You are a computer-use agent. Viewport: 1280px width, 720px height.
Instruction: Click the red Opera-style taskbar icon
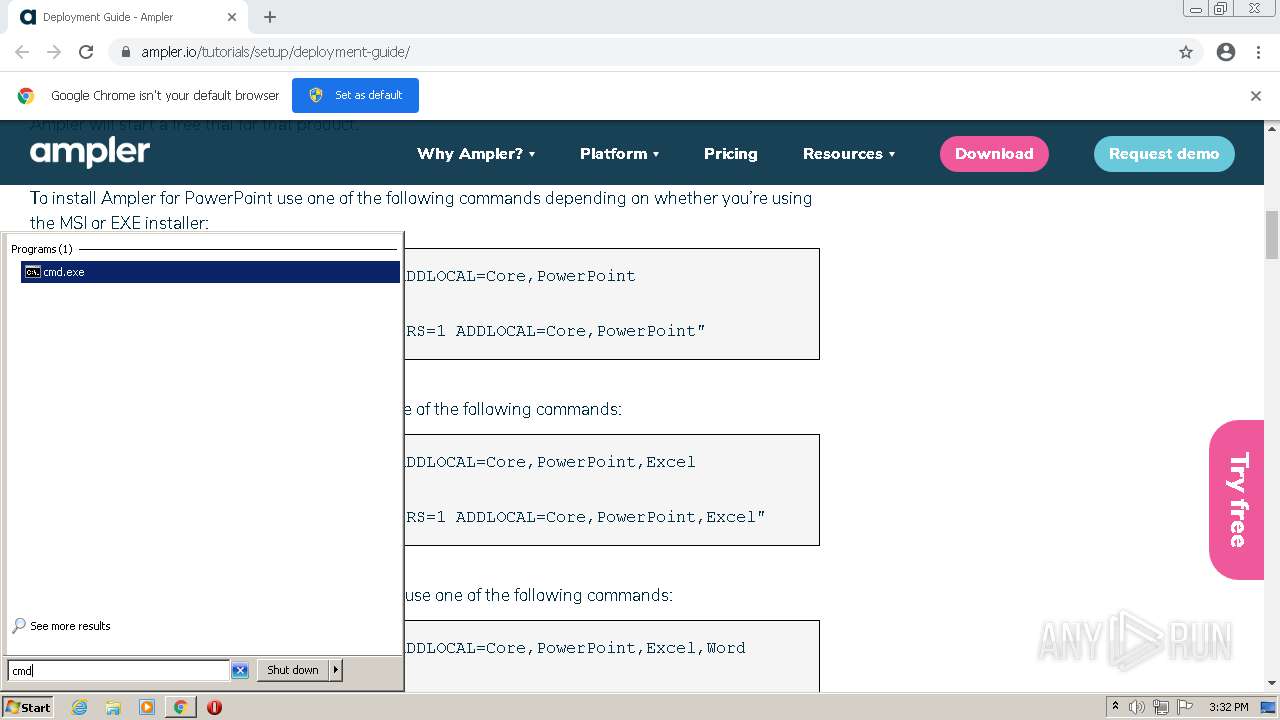click(x=214, y=707)
